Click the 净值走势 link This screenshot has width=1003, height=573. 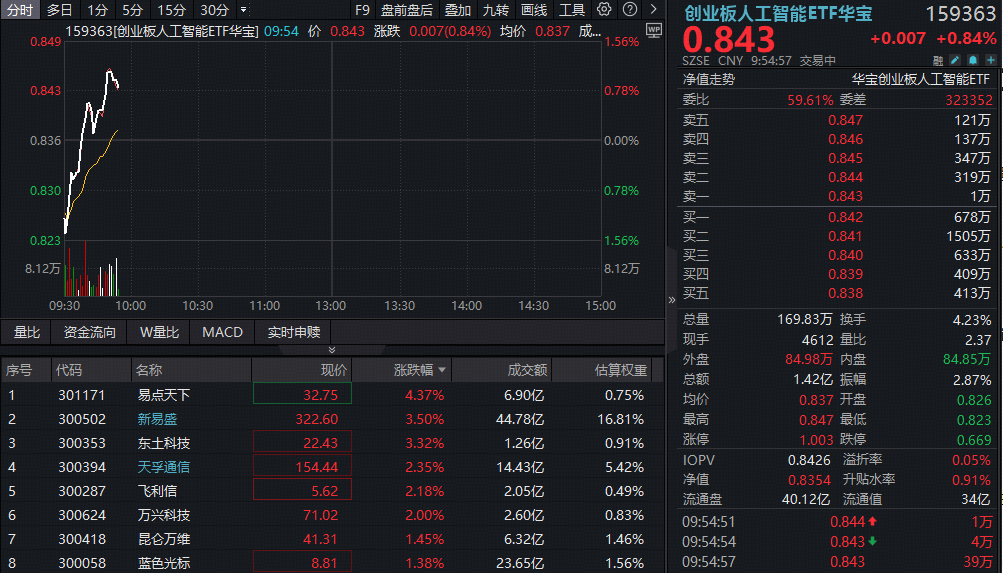(x=709, y=79)
